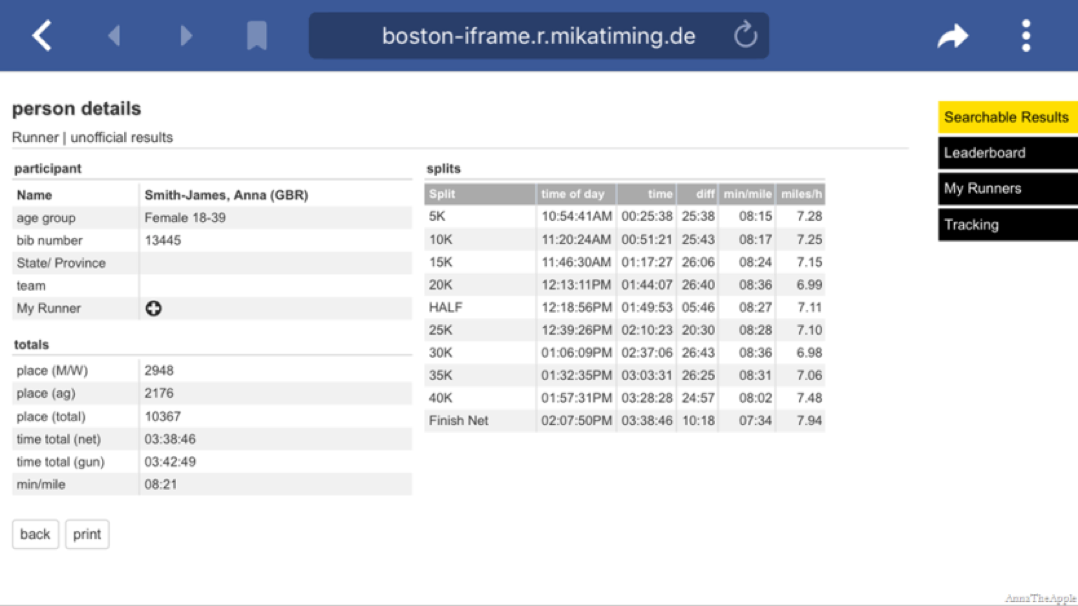1078x606 pixels.
Task: Click the miles/h column header
Action: point(801,194)
